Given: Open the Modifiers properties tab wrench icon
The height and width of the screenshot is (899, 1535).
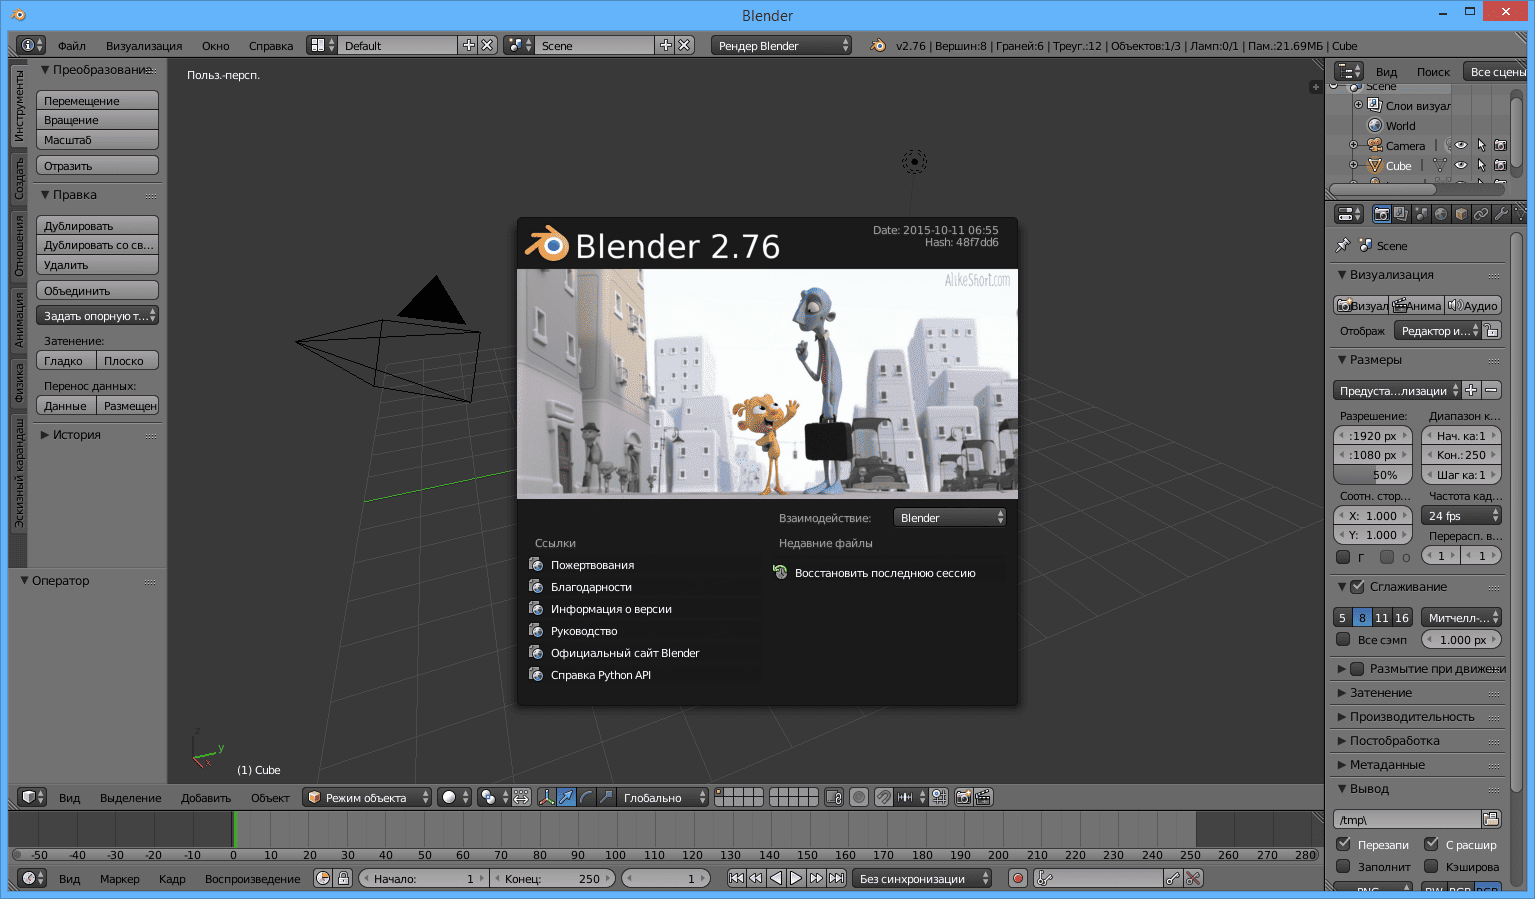Looking at the screenshot, I should (x=1501, y=214).
